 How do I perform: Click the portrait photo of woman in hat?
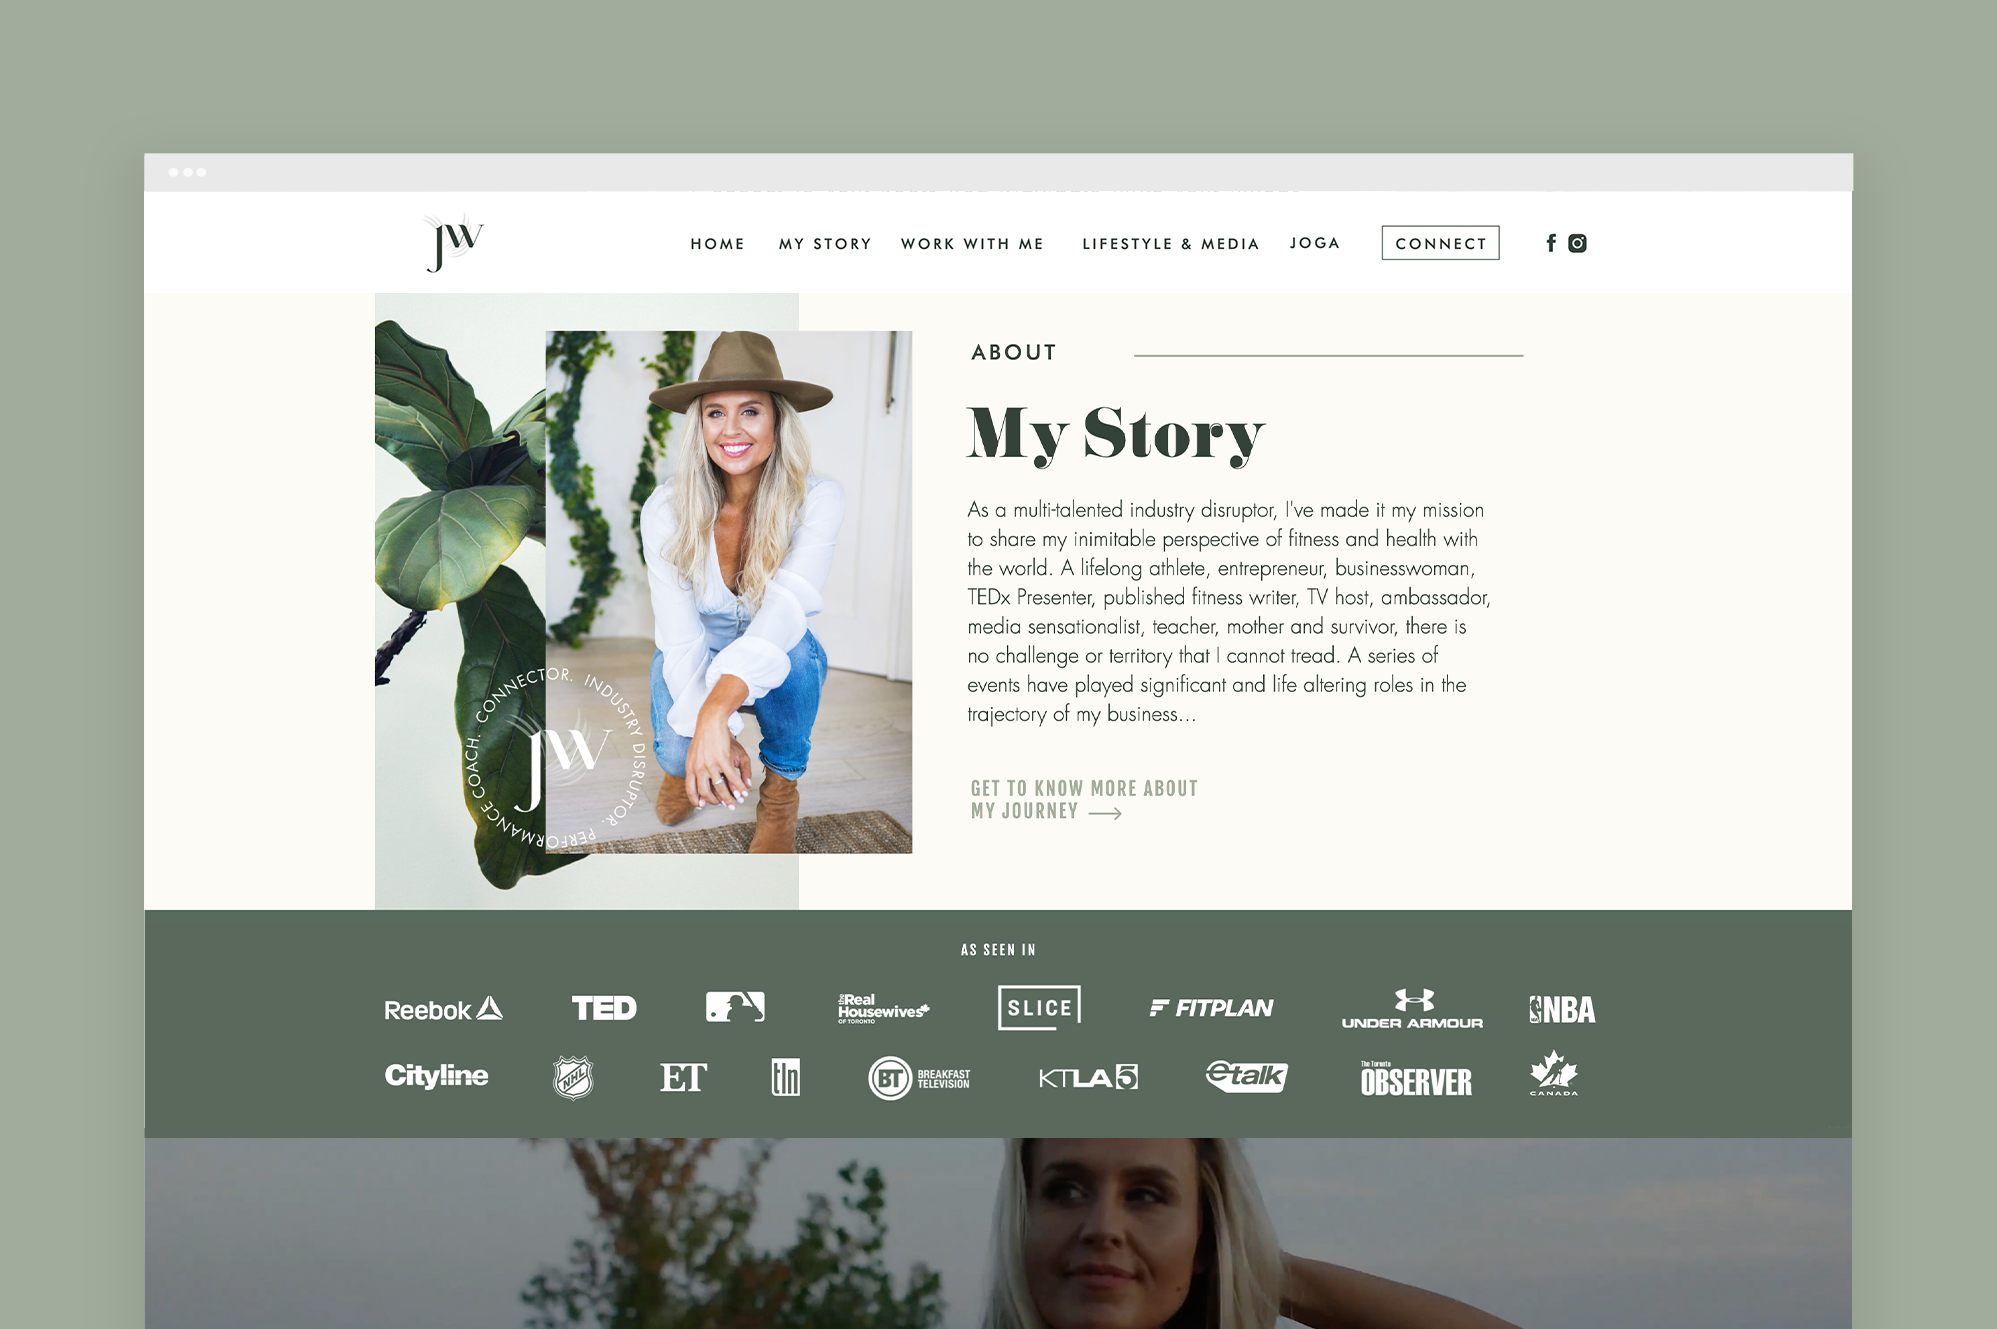pos(729,592)
